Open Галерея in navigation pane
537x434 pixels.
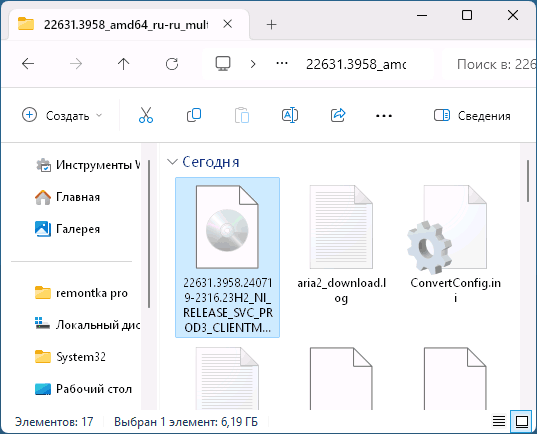pos(67,229)
